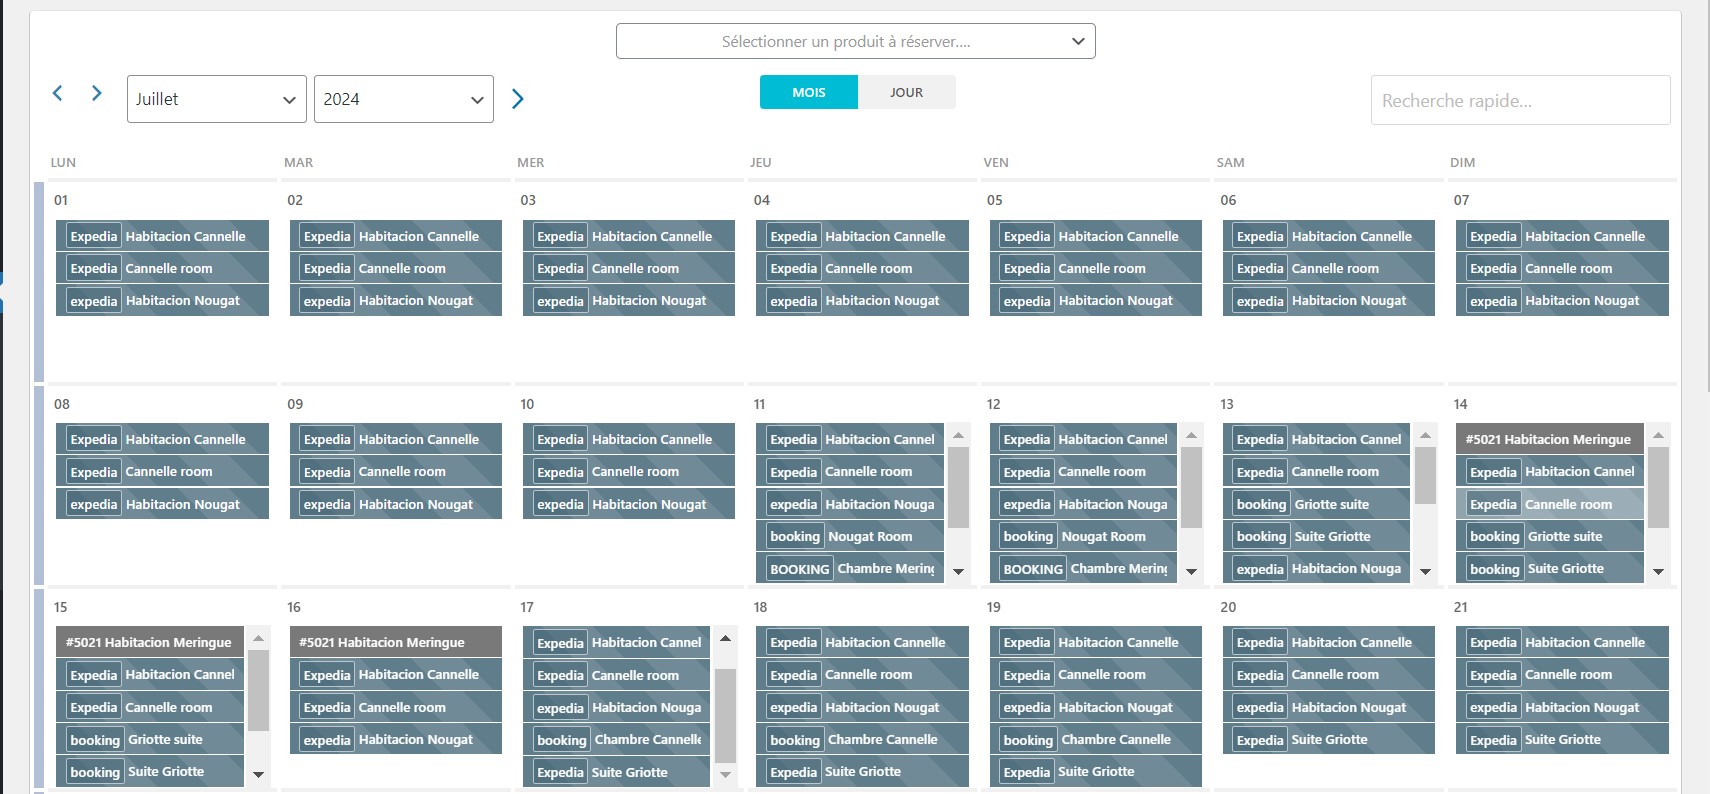Click the day number 10 in the calendar
Viewport: 1710px width, 794px height.
(527, 404)
